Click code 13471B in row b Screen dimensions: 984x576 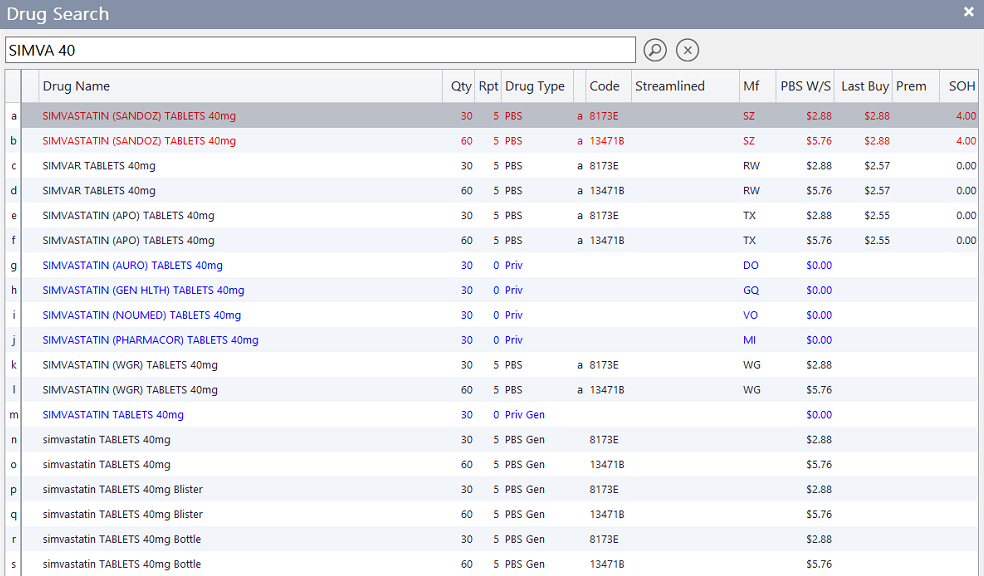(x=607, y=141)
